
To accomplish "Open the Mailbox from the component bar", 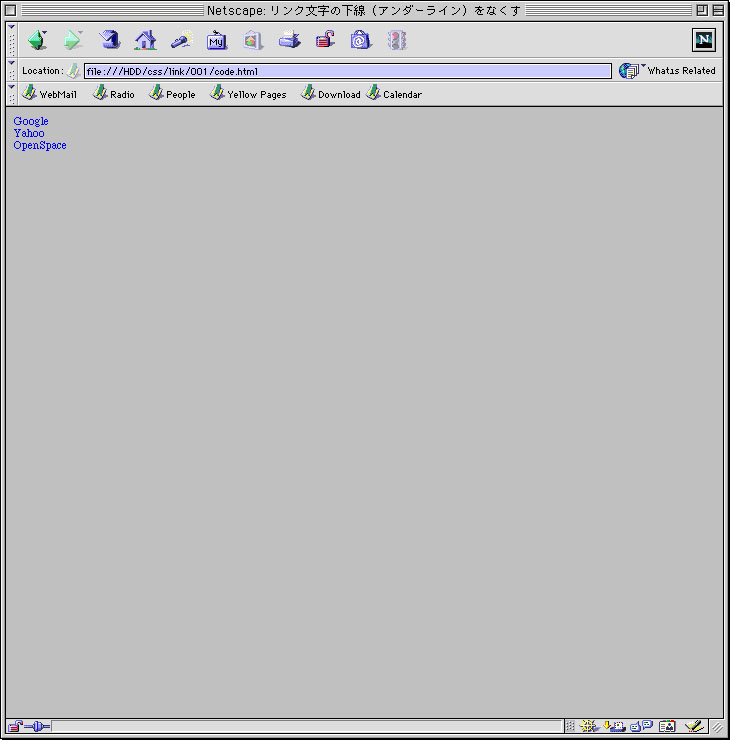I will click(615, 726).
